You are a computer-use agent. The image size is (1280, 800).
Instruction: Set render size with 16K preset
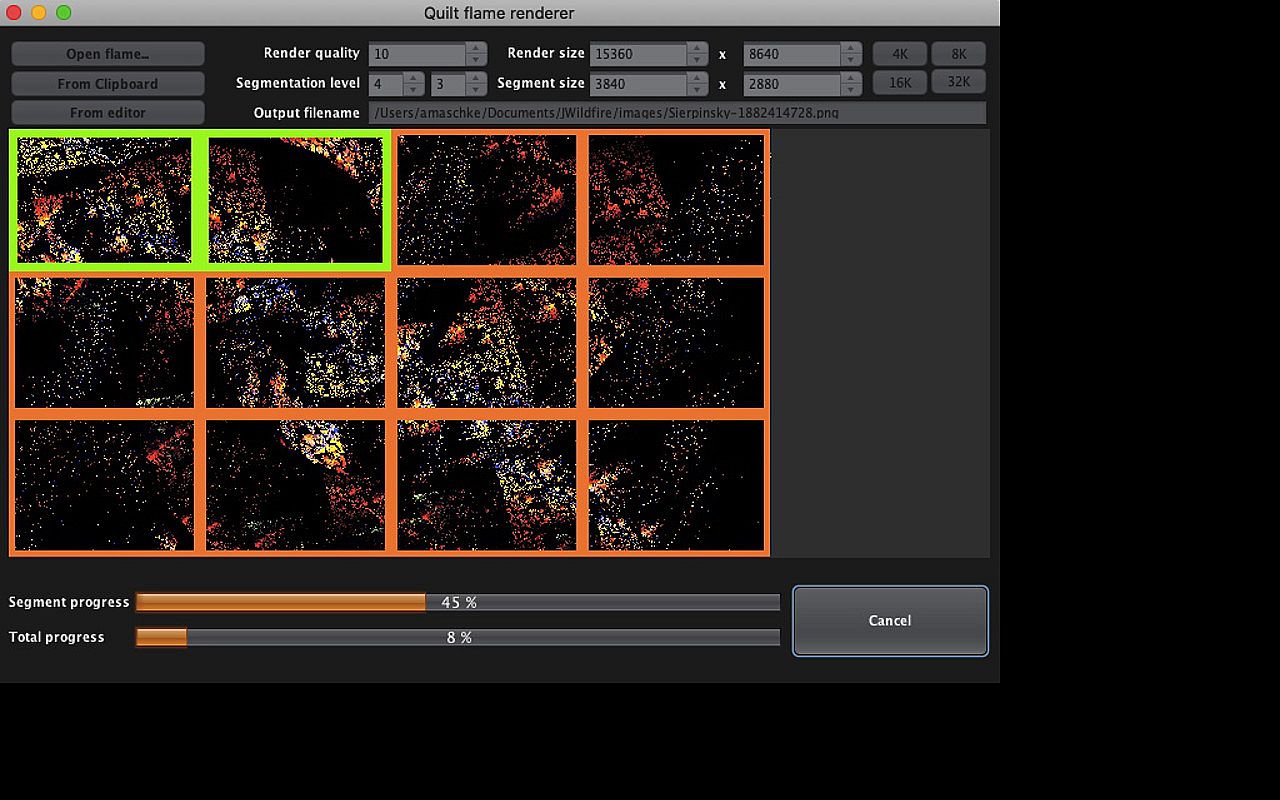point(900,83)
